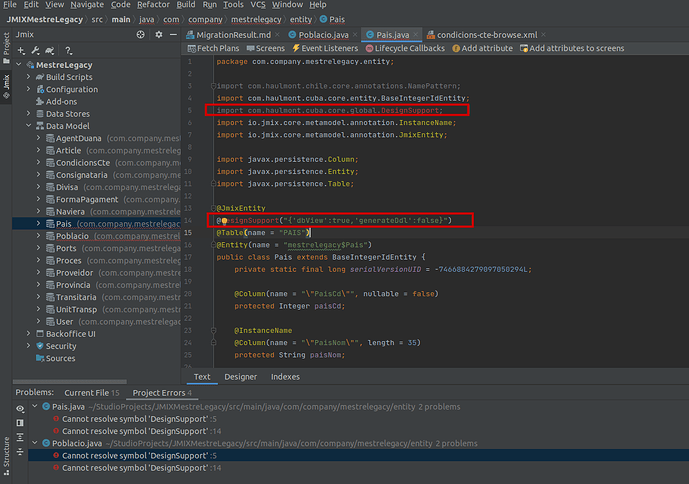
Task: Click the lightbulb quick-fix icon on line 14
Action: [x=224, y=221]
